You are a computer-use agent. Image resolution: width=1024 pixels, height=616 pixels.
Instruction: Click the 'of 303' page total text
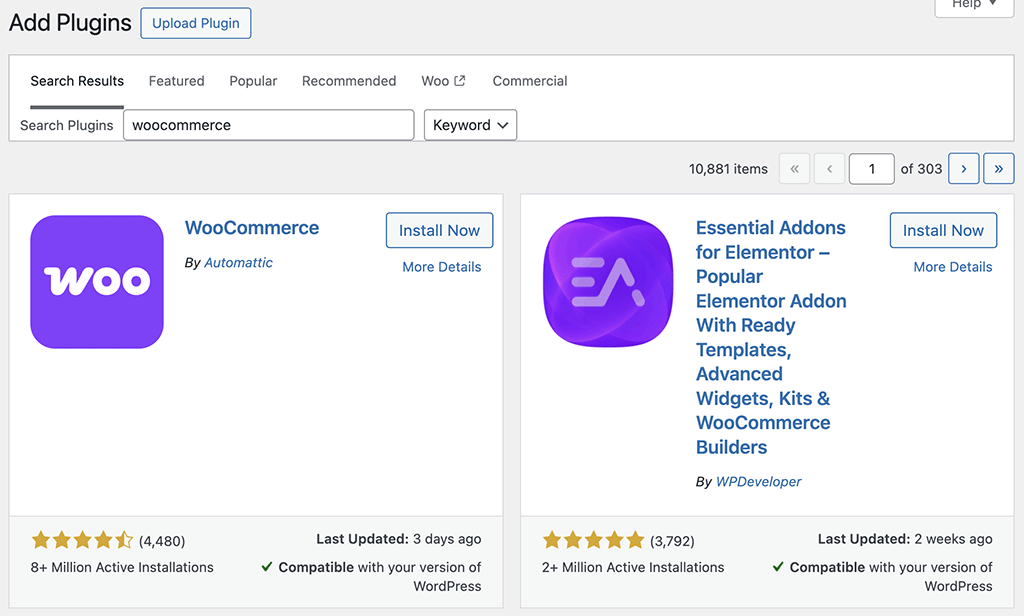pos(921,169)
